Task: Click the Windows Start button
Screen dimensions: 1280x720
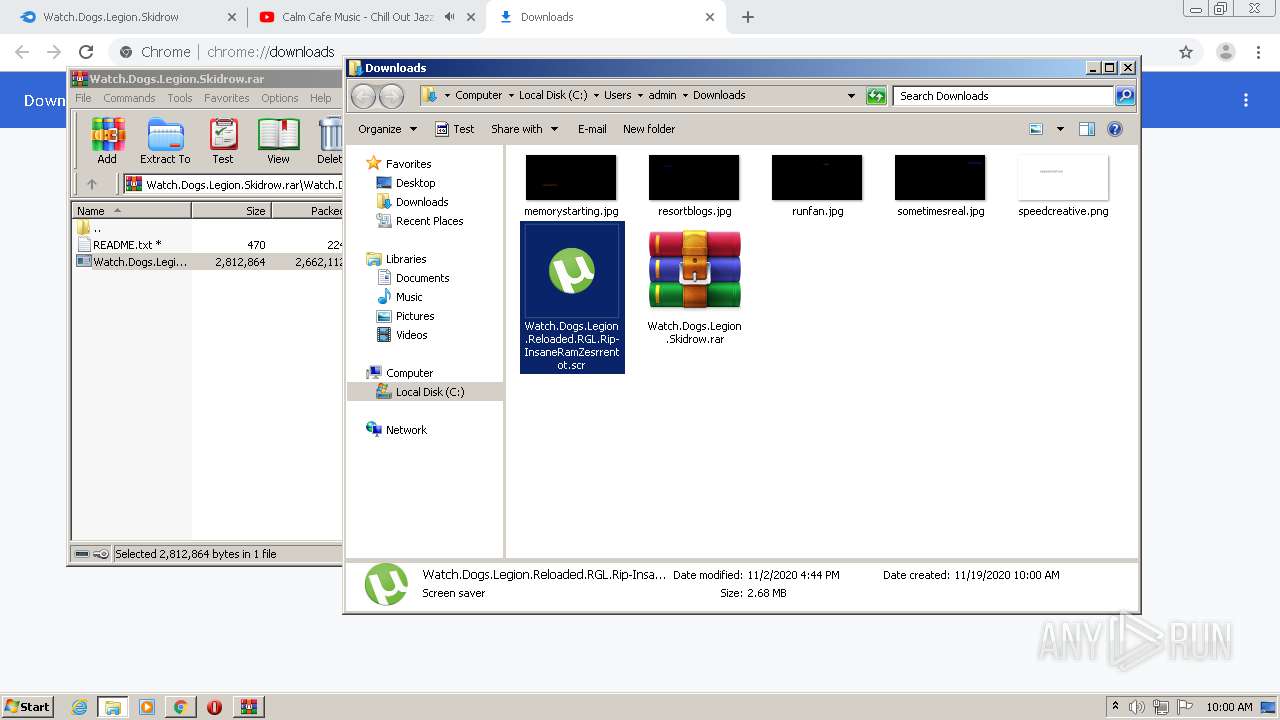Action: 27,707
